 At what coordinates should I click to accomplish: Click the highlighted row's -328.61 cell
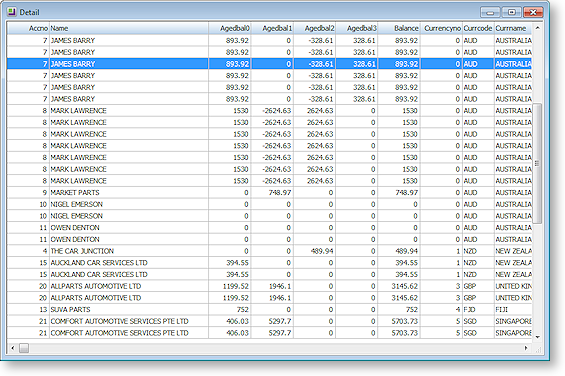pos(314,64)
